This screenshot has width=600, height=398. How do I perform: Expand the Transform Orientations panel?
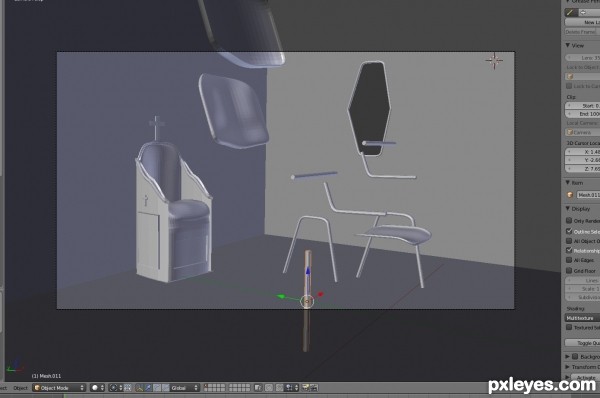click(568, 367)
